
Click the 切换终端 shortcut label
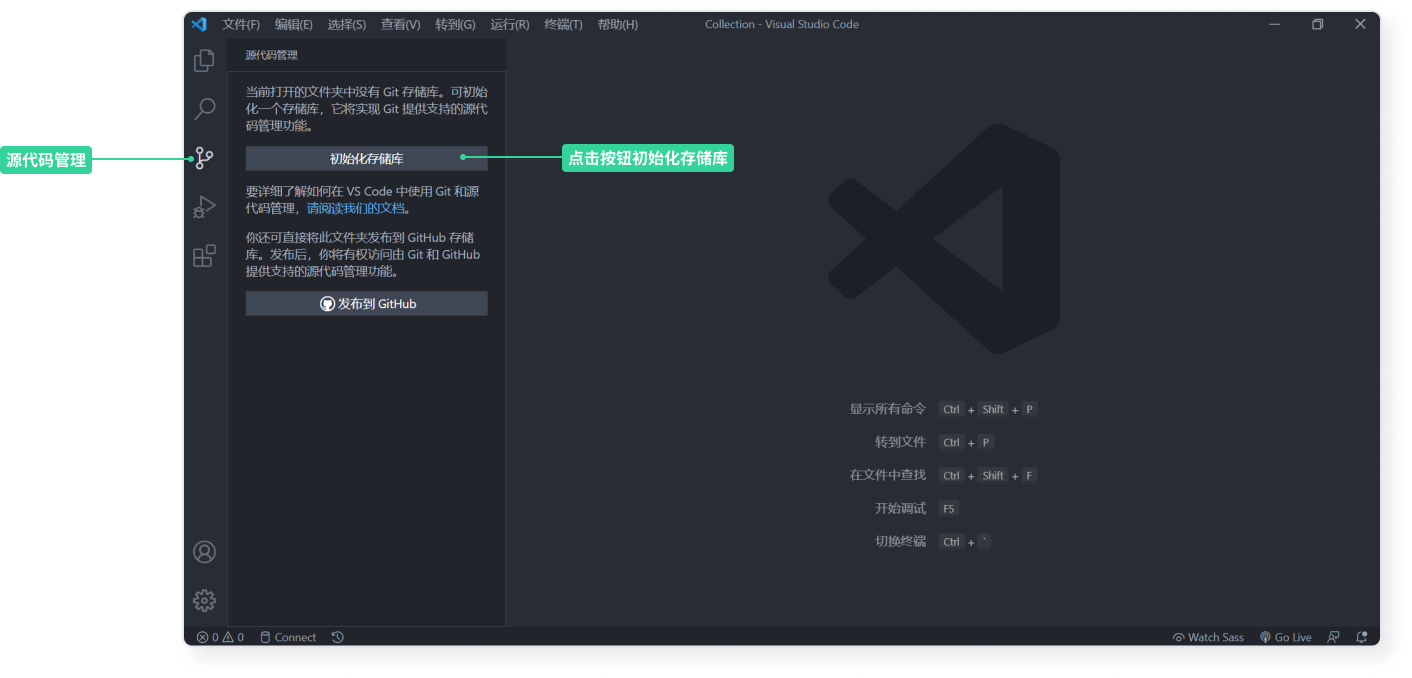(x=901, y=541)
